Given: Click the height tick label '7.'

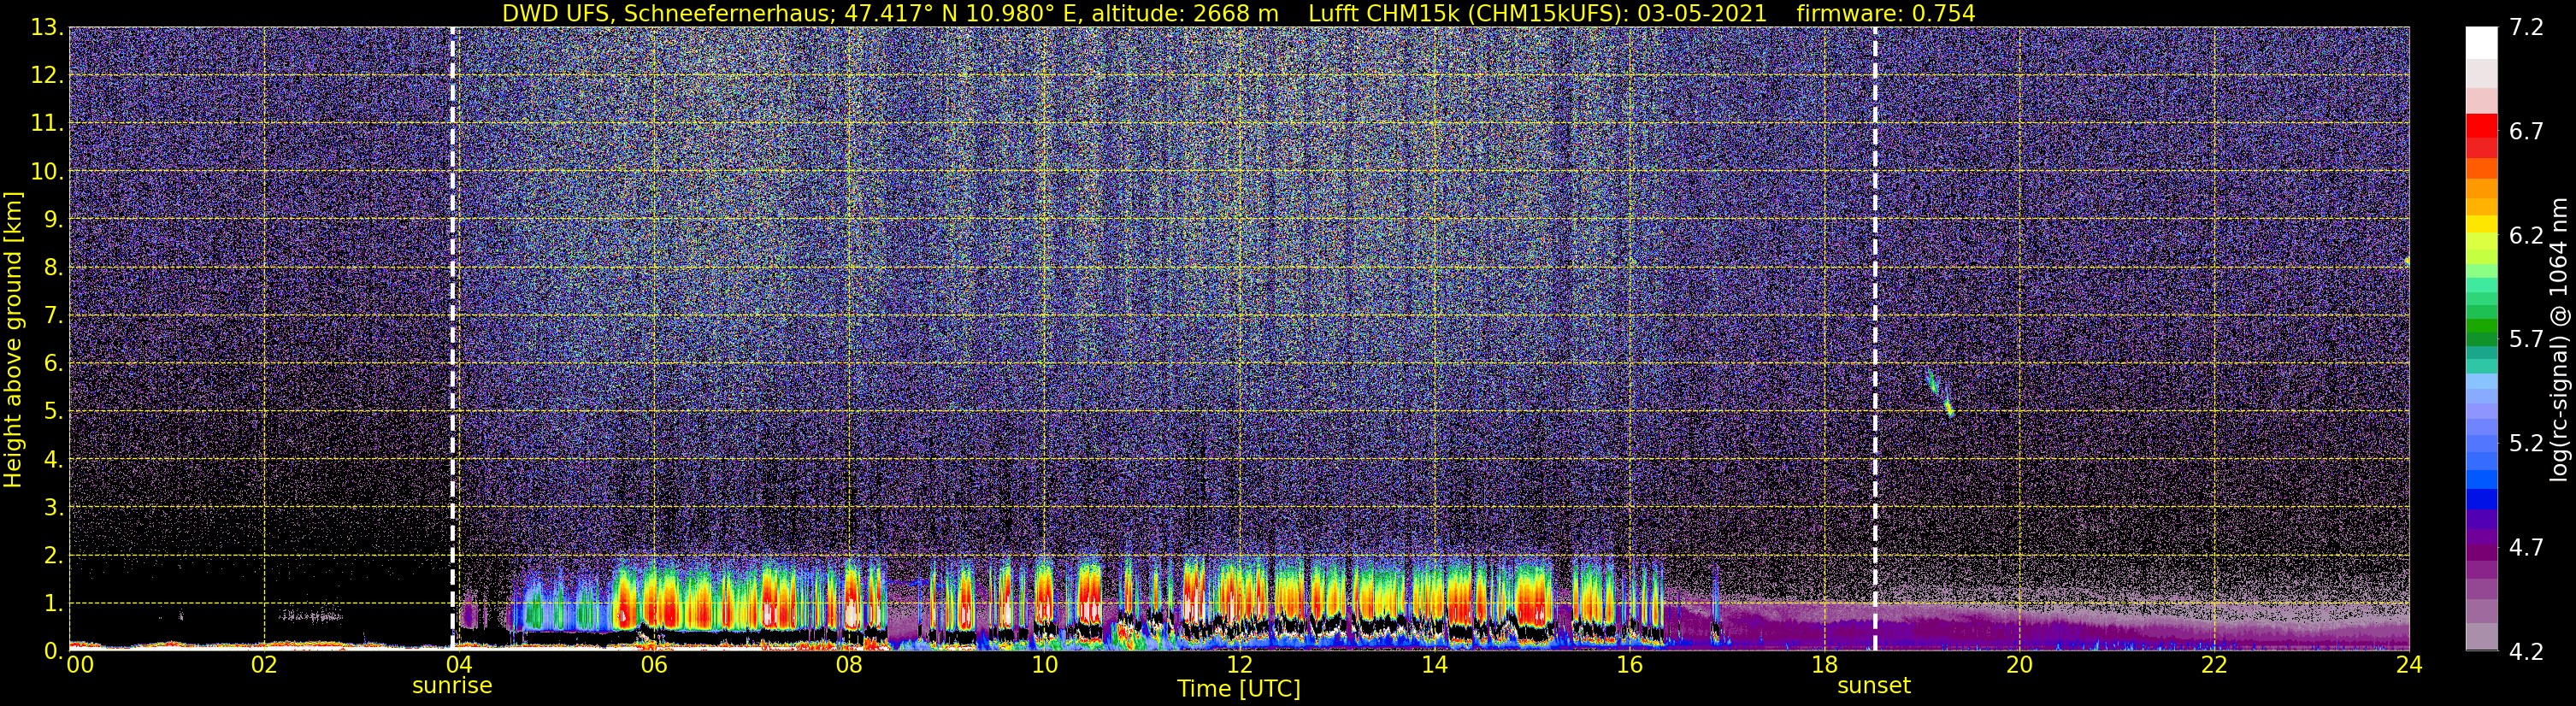Looking at the screenshot, I should click(53, 315).
